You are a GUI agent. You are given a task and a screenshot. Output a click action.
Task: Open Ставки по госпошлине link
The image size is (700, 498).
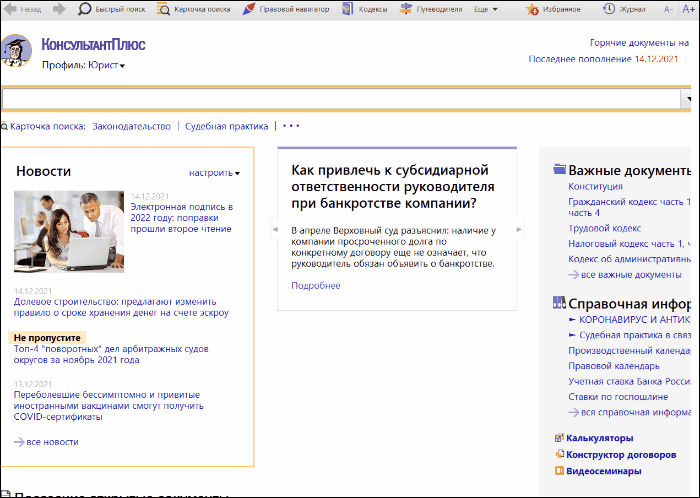pos(618,397)
